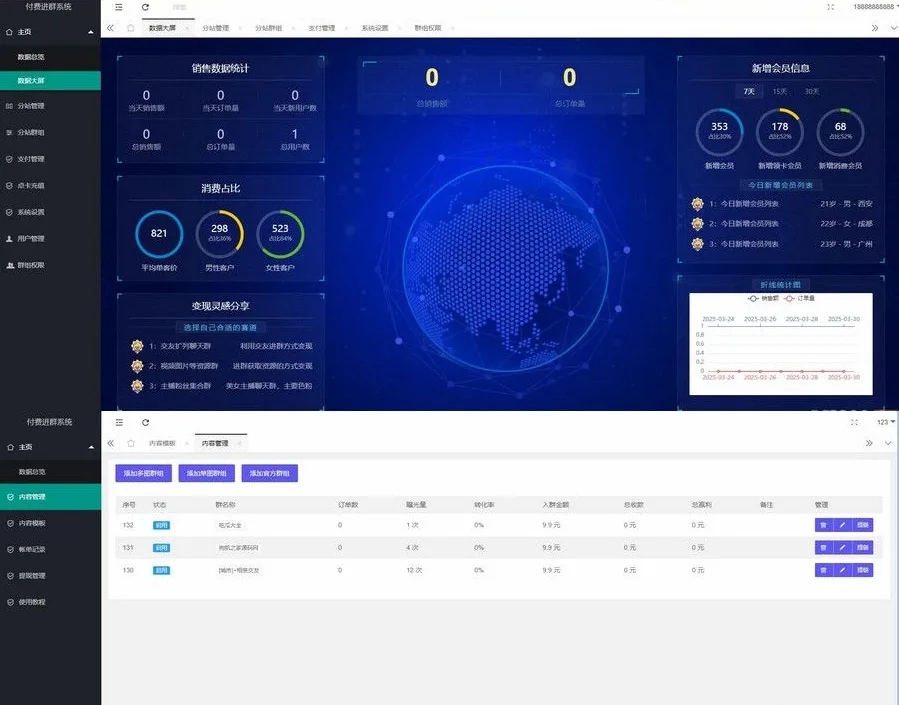The width and height of the screenshot is (899, 705).
Task: Collapse the 主页 menu in upper sidebar
Action: (x=91, y=32)
